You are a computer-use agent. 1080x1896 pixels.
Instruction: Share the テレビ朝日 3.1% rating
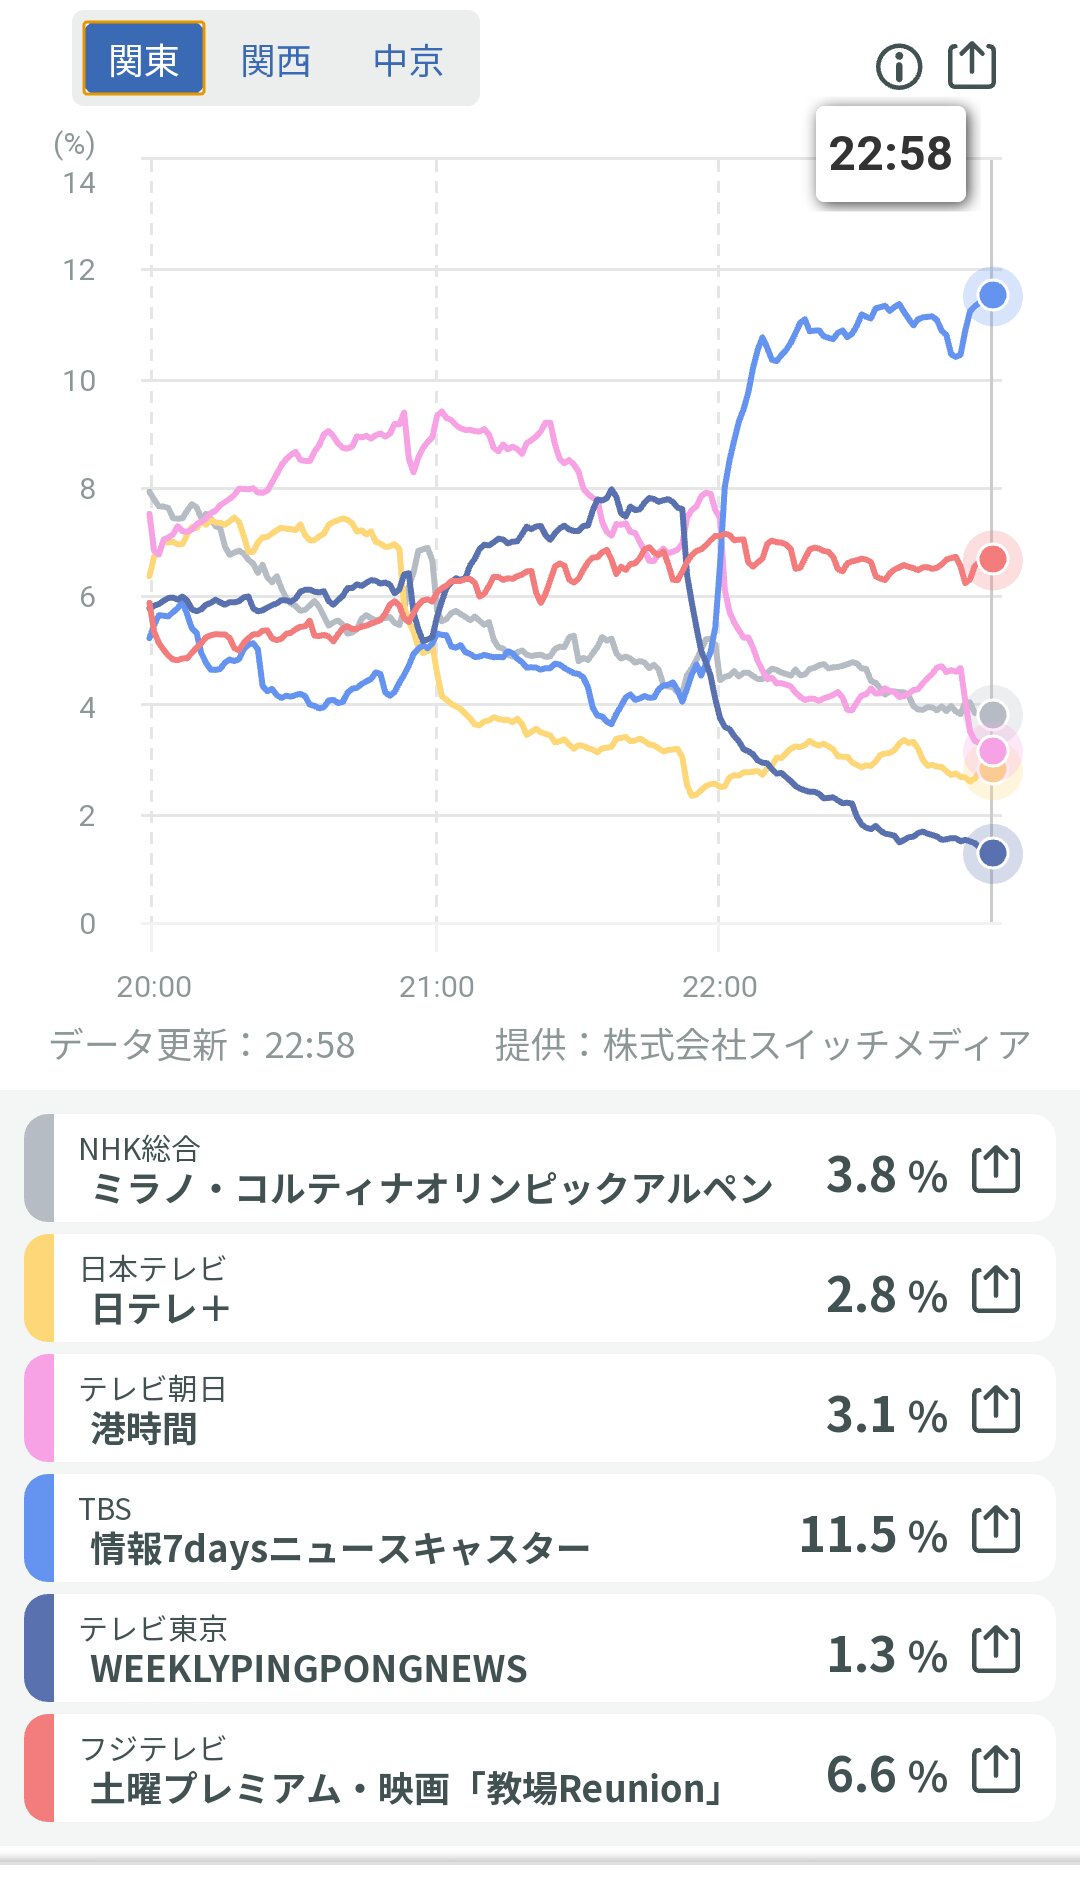pos(996,1409)
